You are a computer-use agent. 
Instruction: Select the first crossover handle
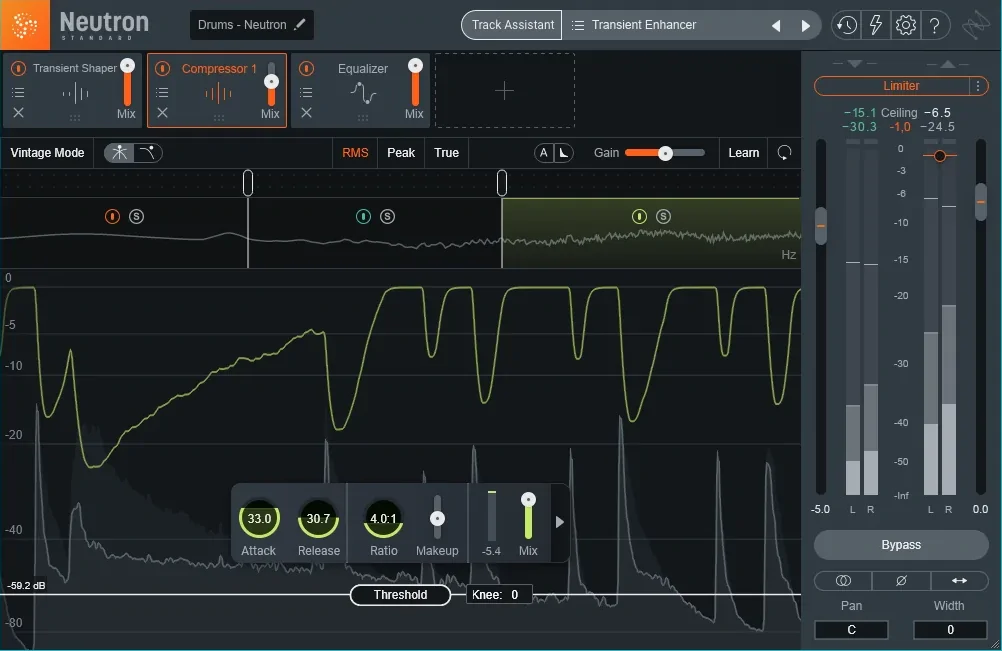tap(248, 183)
